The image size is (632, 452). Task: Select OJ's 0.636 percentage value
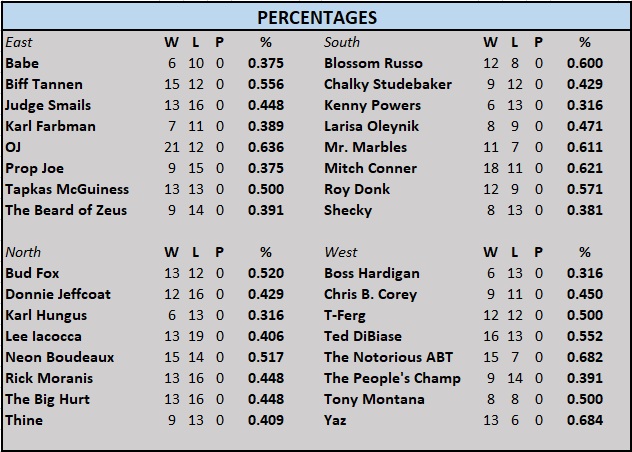tap(266, 147)
